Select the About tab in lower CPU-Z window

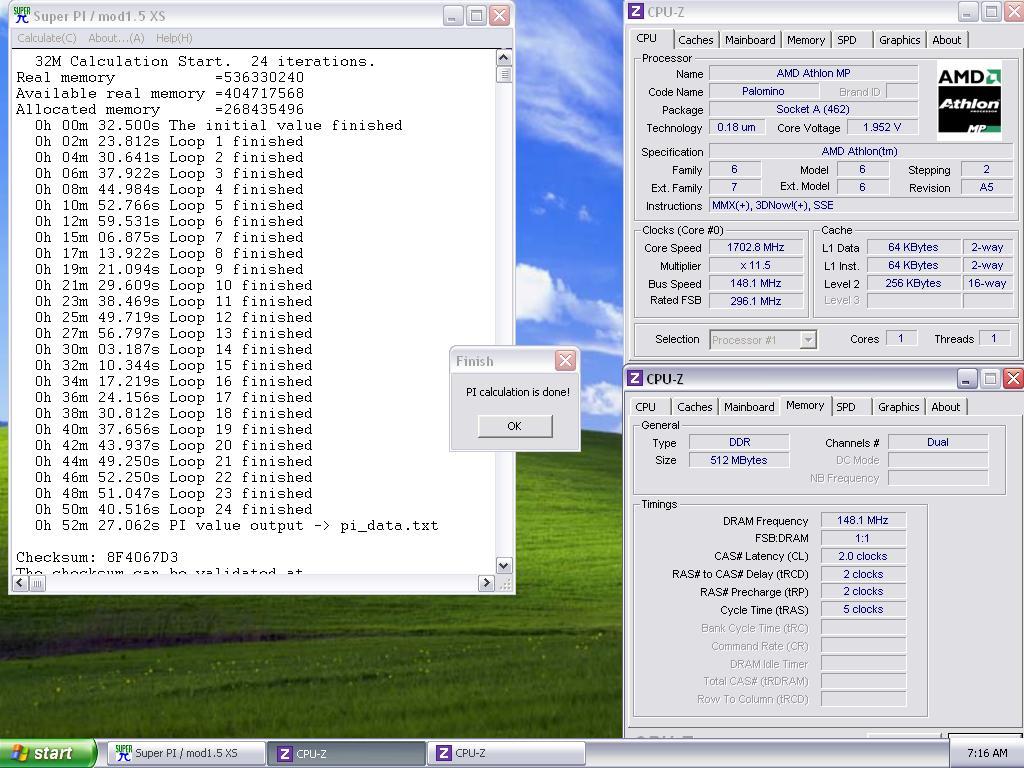tap(946, 407)
